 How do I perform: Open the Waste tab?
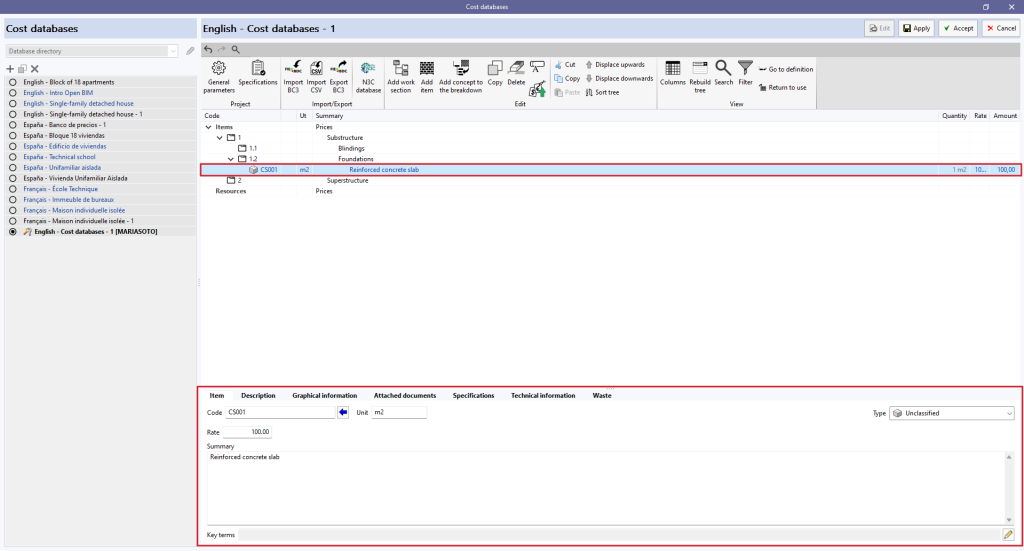tap(602, 396)
